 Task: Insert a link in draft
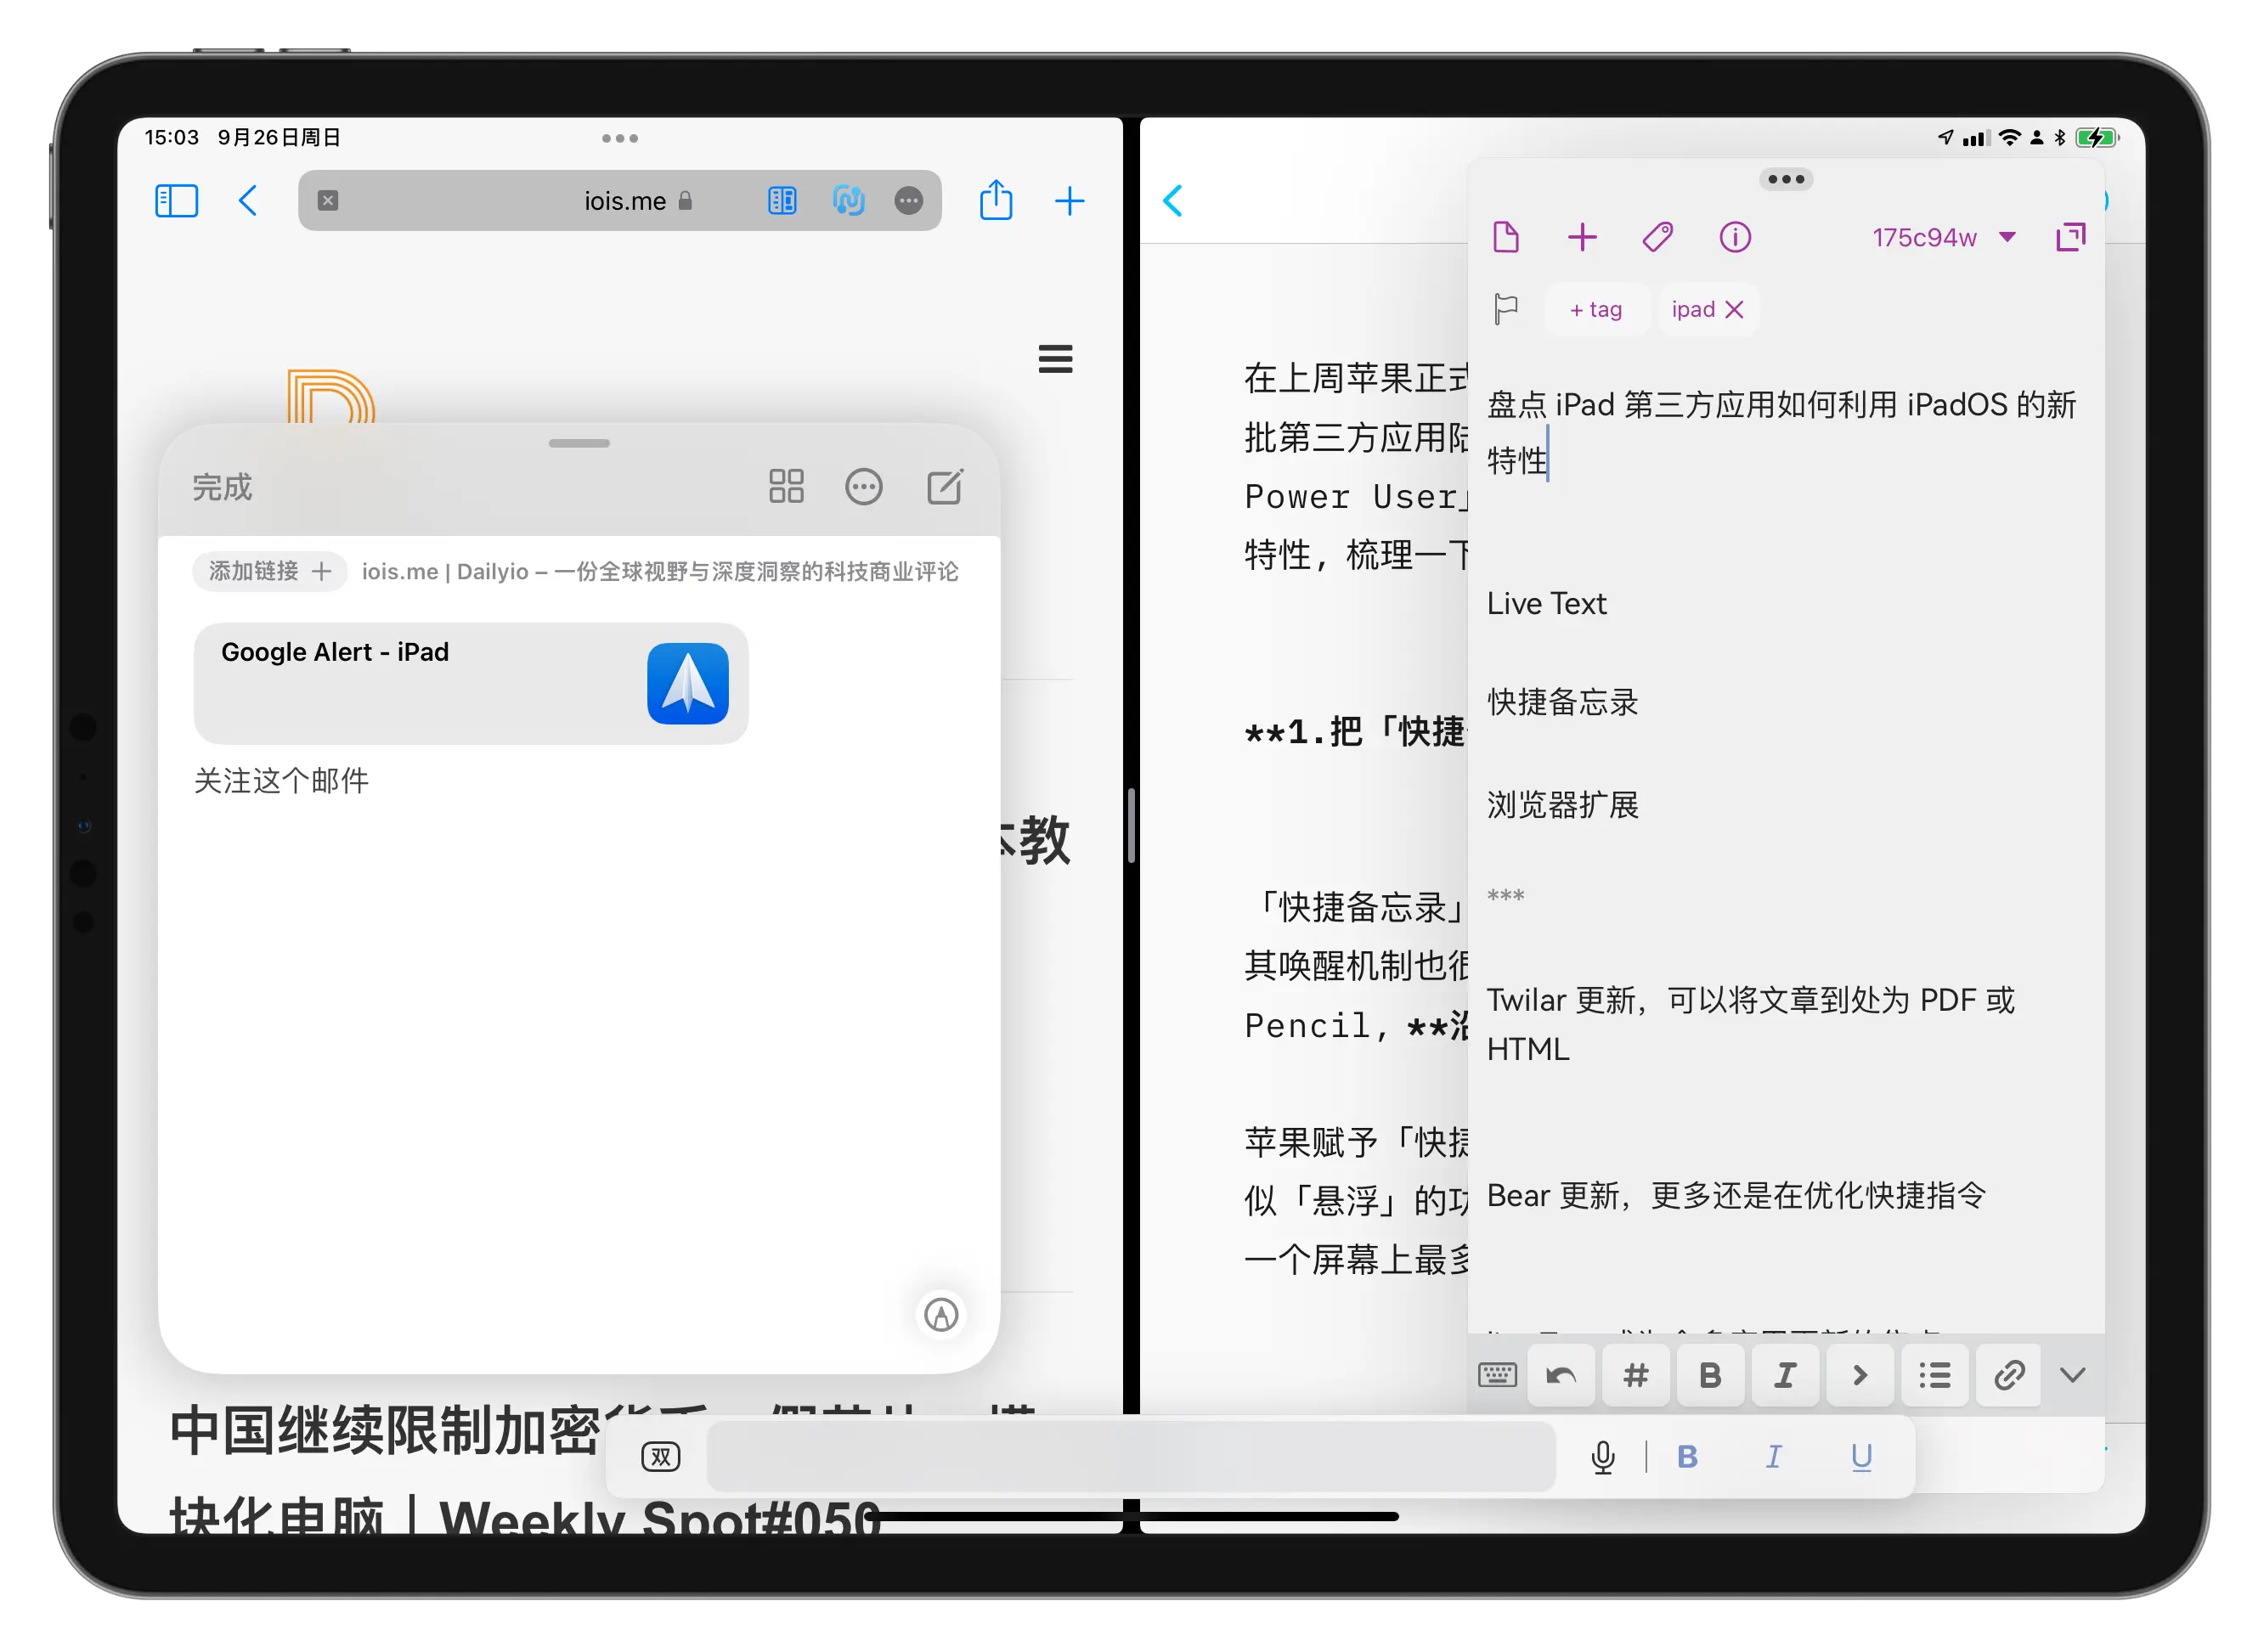click(2009, 1375)
